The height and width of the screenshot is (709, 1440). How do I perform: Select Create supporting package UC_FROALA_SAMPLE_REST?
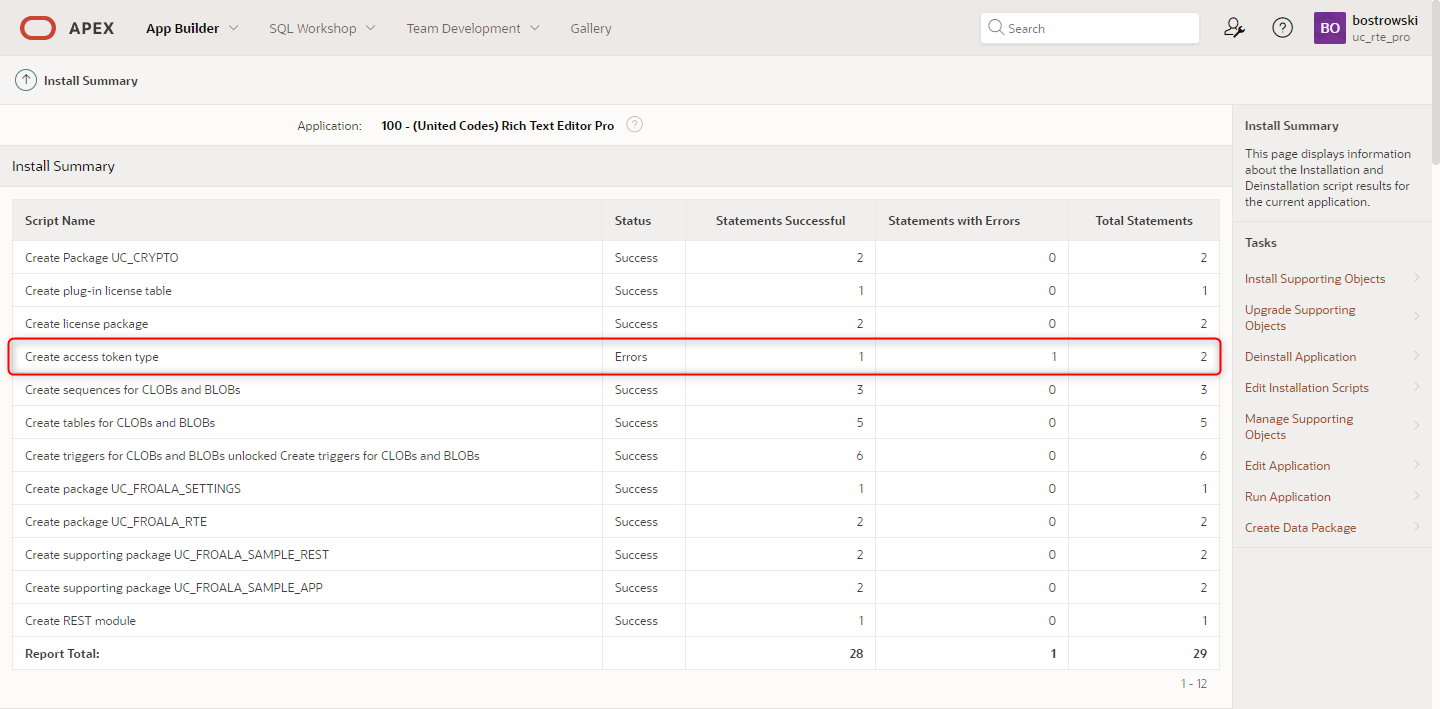click(177, 555)
